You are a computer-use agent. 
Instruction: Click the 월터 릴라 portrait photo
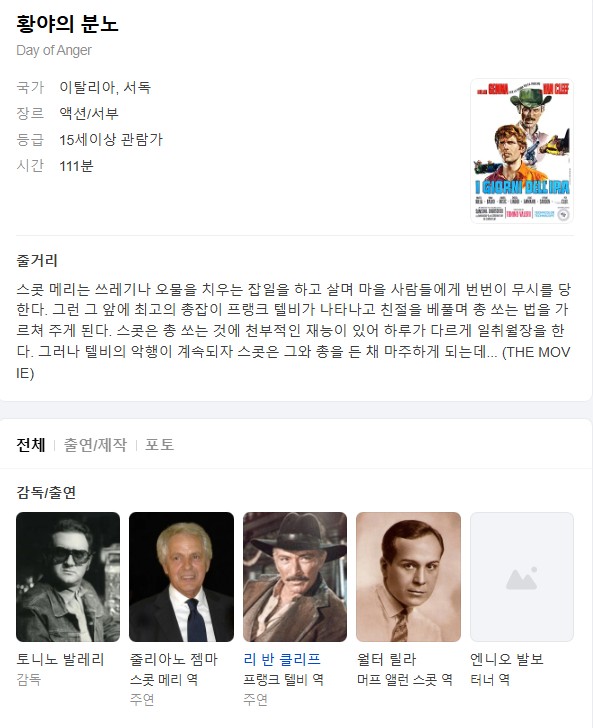[x=408, y=577]
